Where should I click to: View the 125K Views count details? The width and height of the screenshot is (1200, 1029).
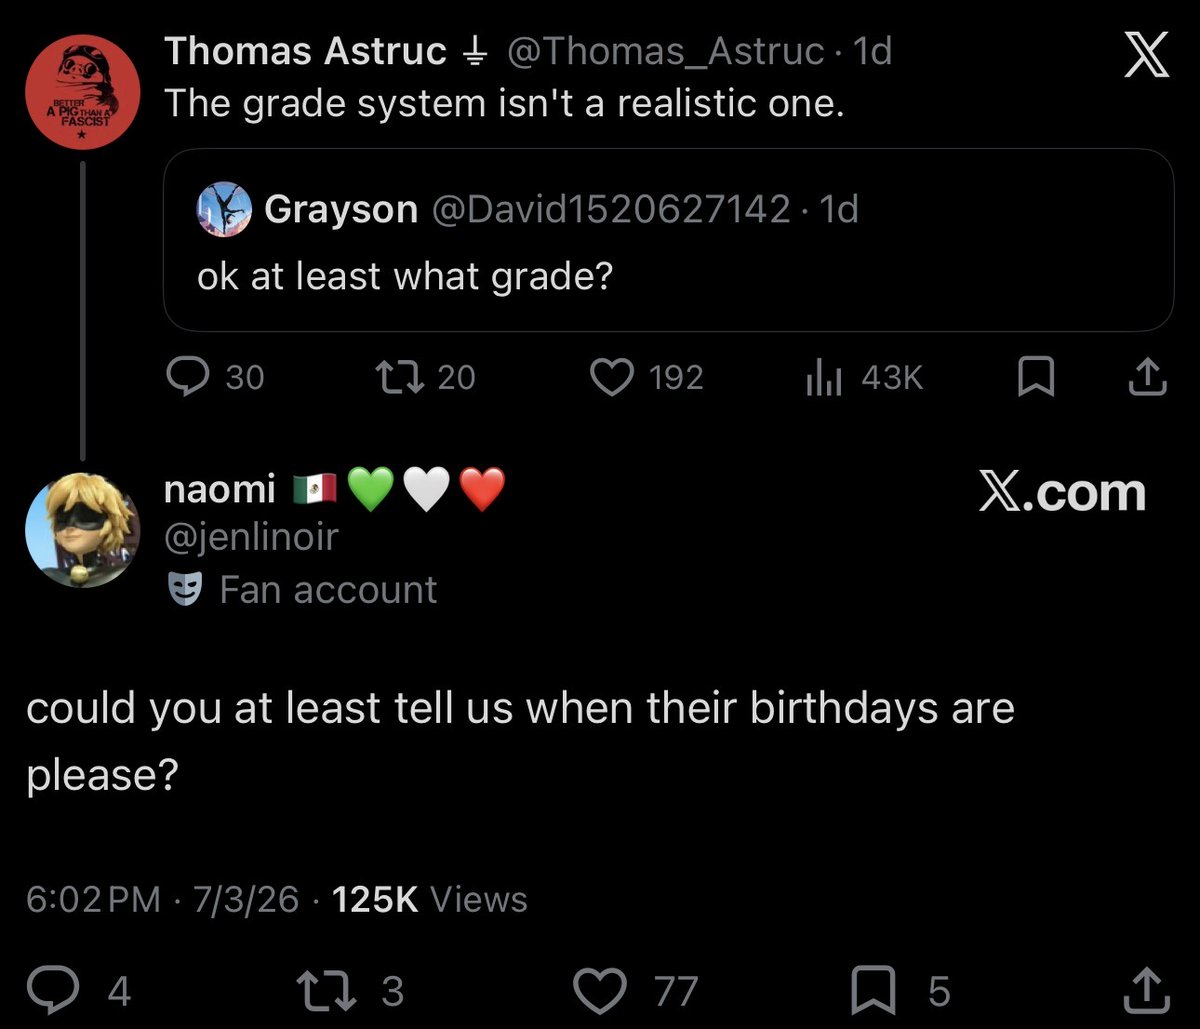click(429, 899)
